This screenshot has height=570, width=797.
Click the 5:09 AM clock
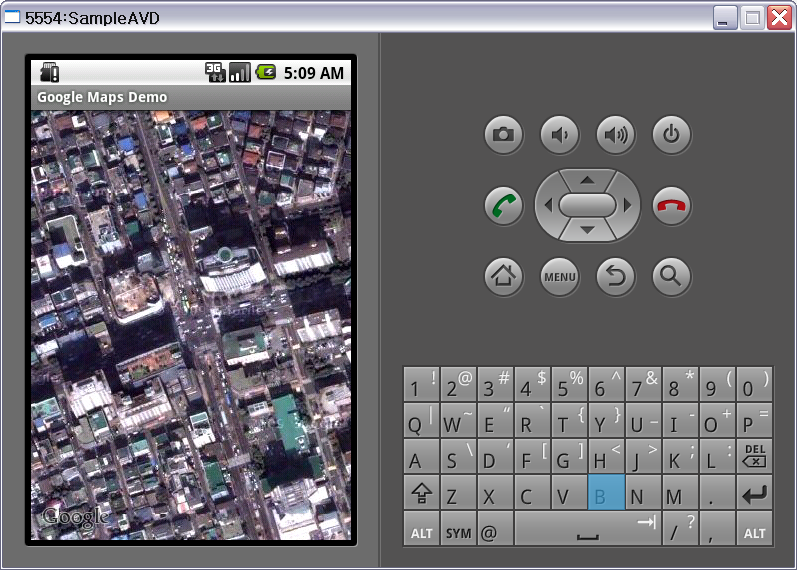(x=314, y=73)
